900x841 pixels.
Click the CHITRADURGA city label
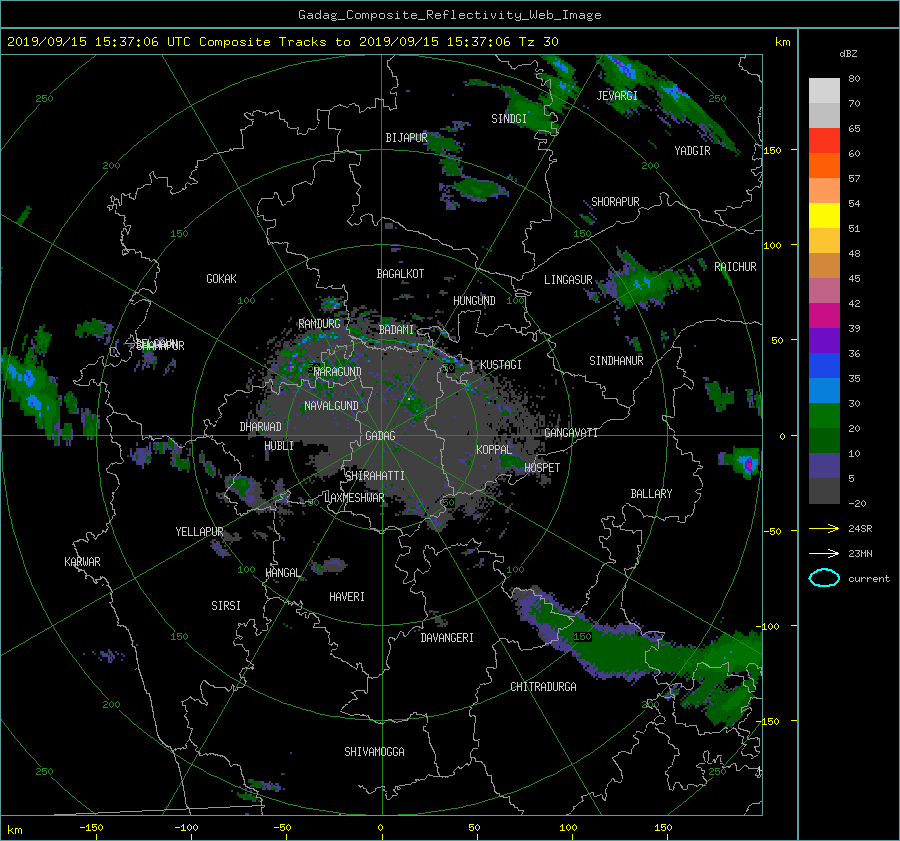click(x=543, y=687)
